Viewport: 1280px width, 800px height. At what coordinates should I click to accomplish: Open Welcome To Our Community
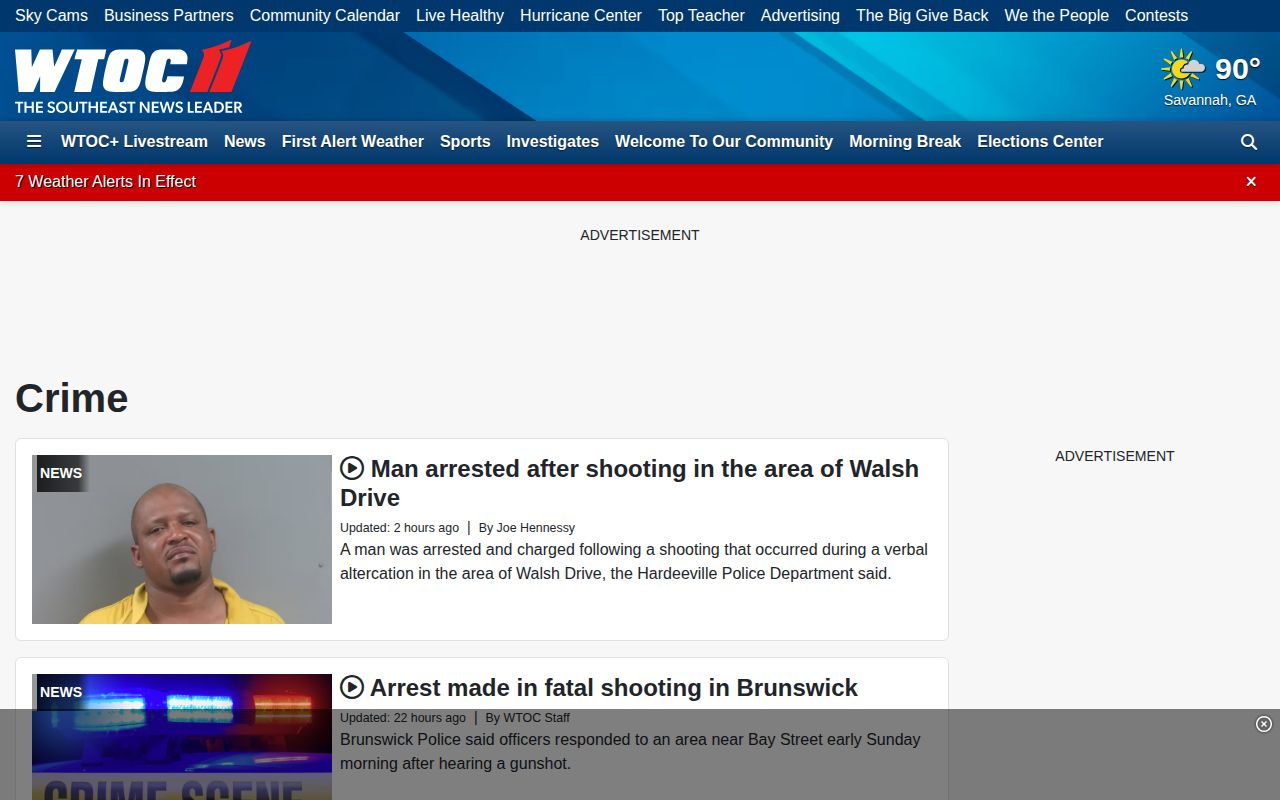click(724, 141)
